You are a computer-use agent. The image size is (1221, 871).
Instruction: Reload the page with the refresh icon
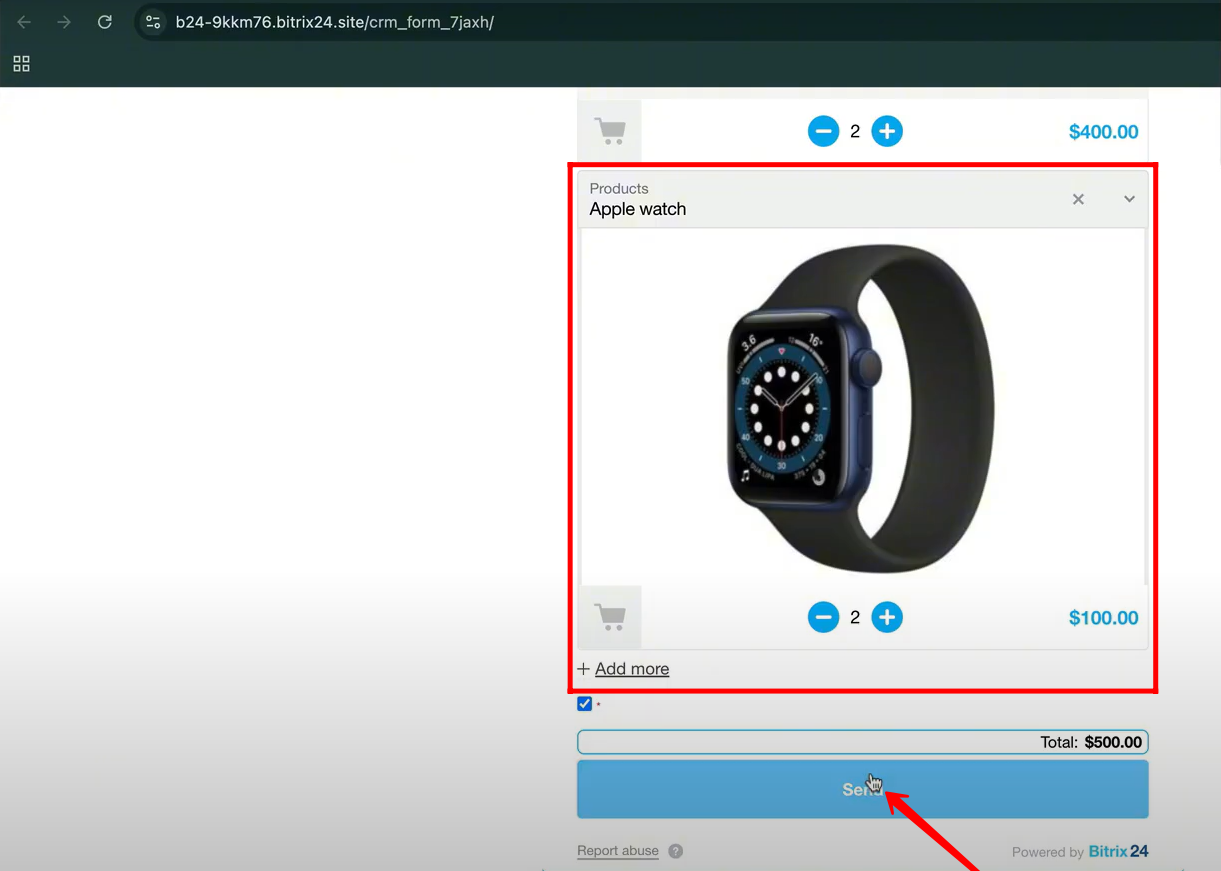(105, 22)
